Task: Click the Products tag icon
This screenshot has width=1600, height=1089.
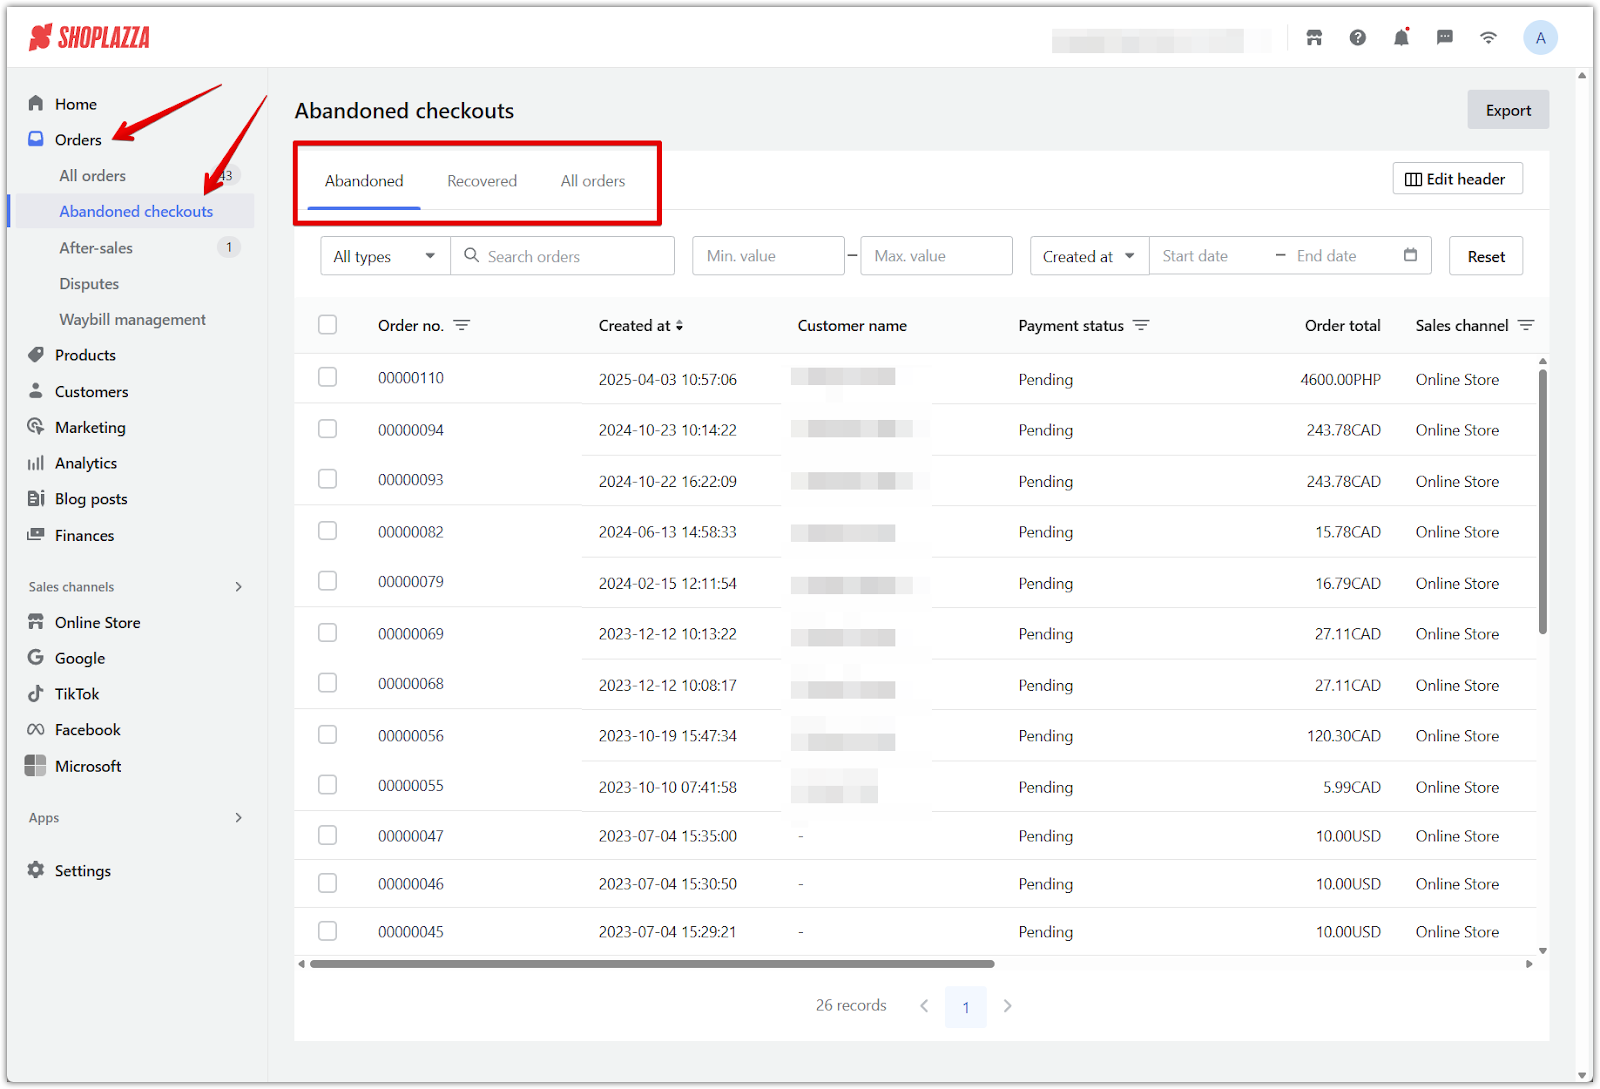Action: tap(36, 354)
